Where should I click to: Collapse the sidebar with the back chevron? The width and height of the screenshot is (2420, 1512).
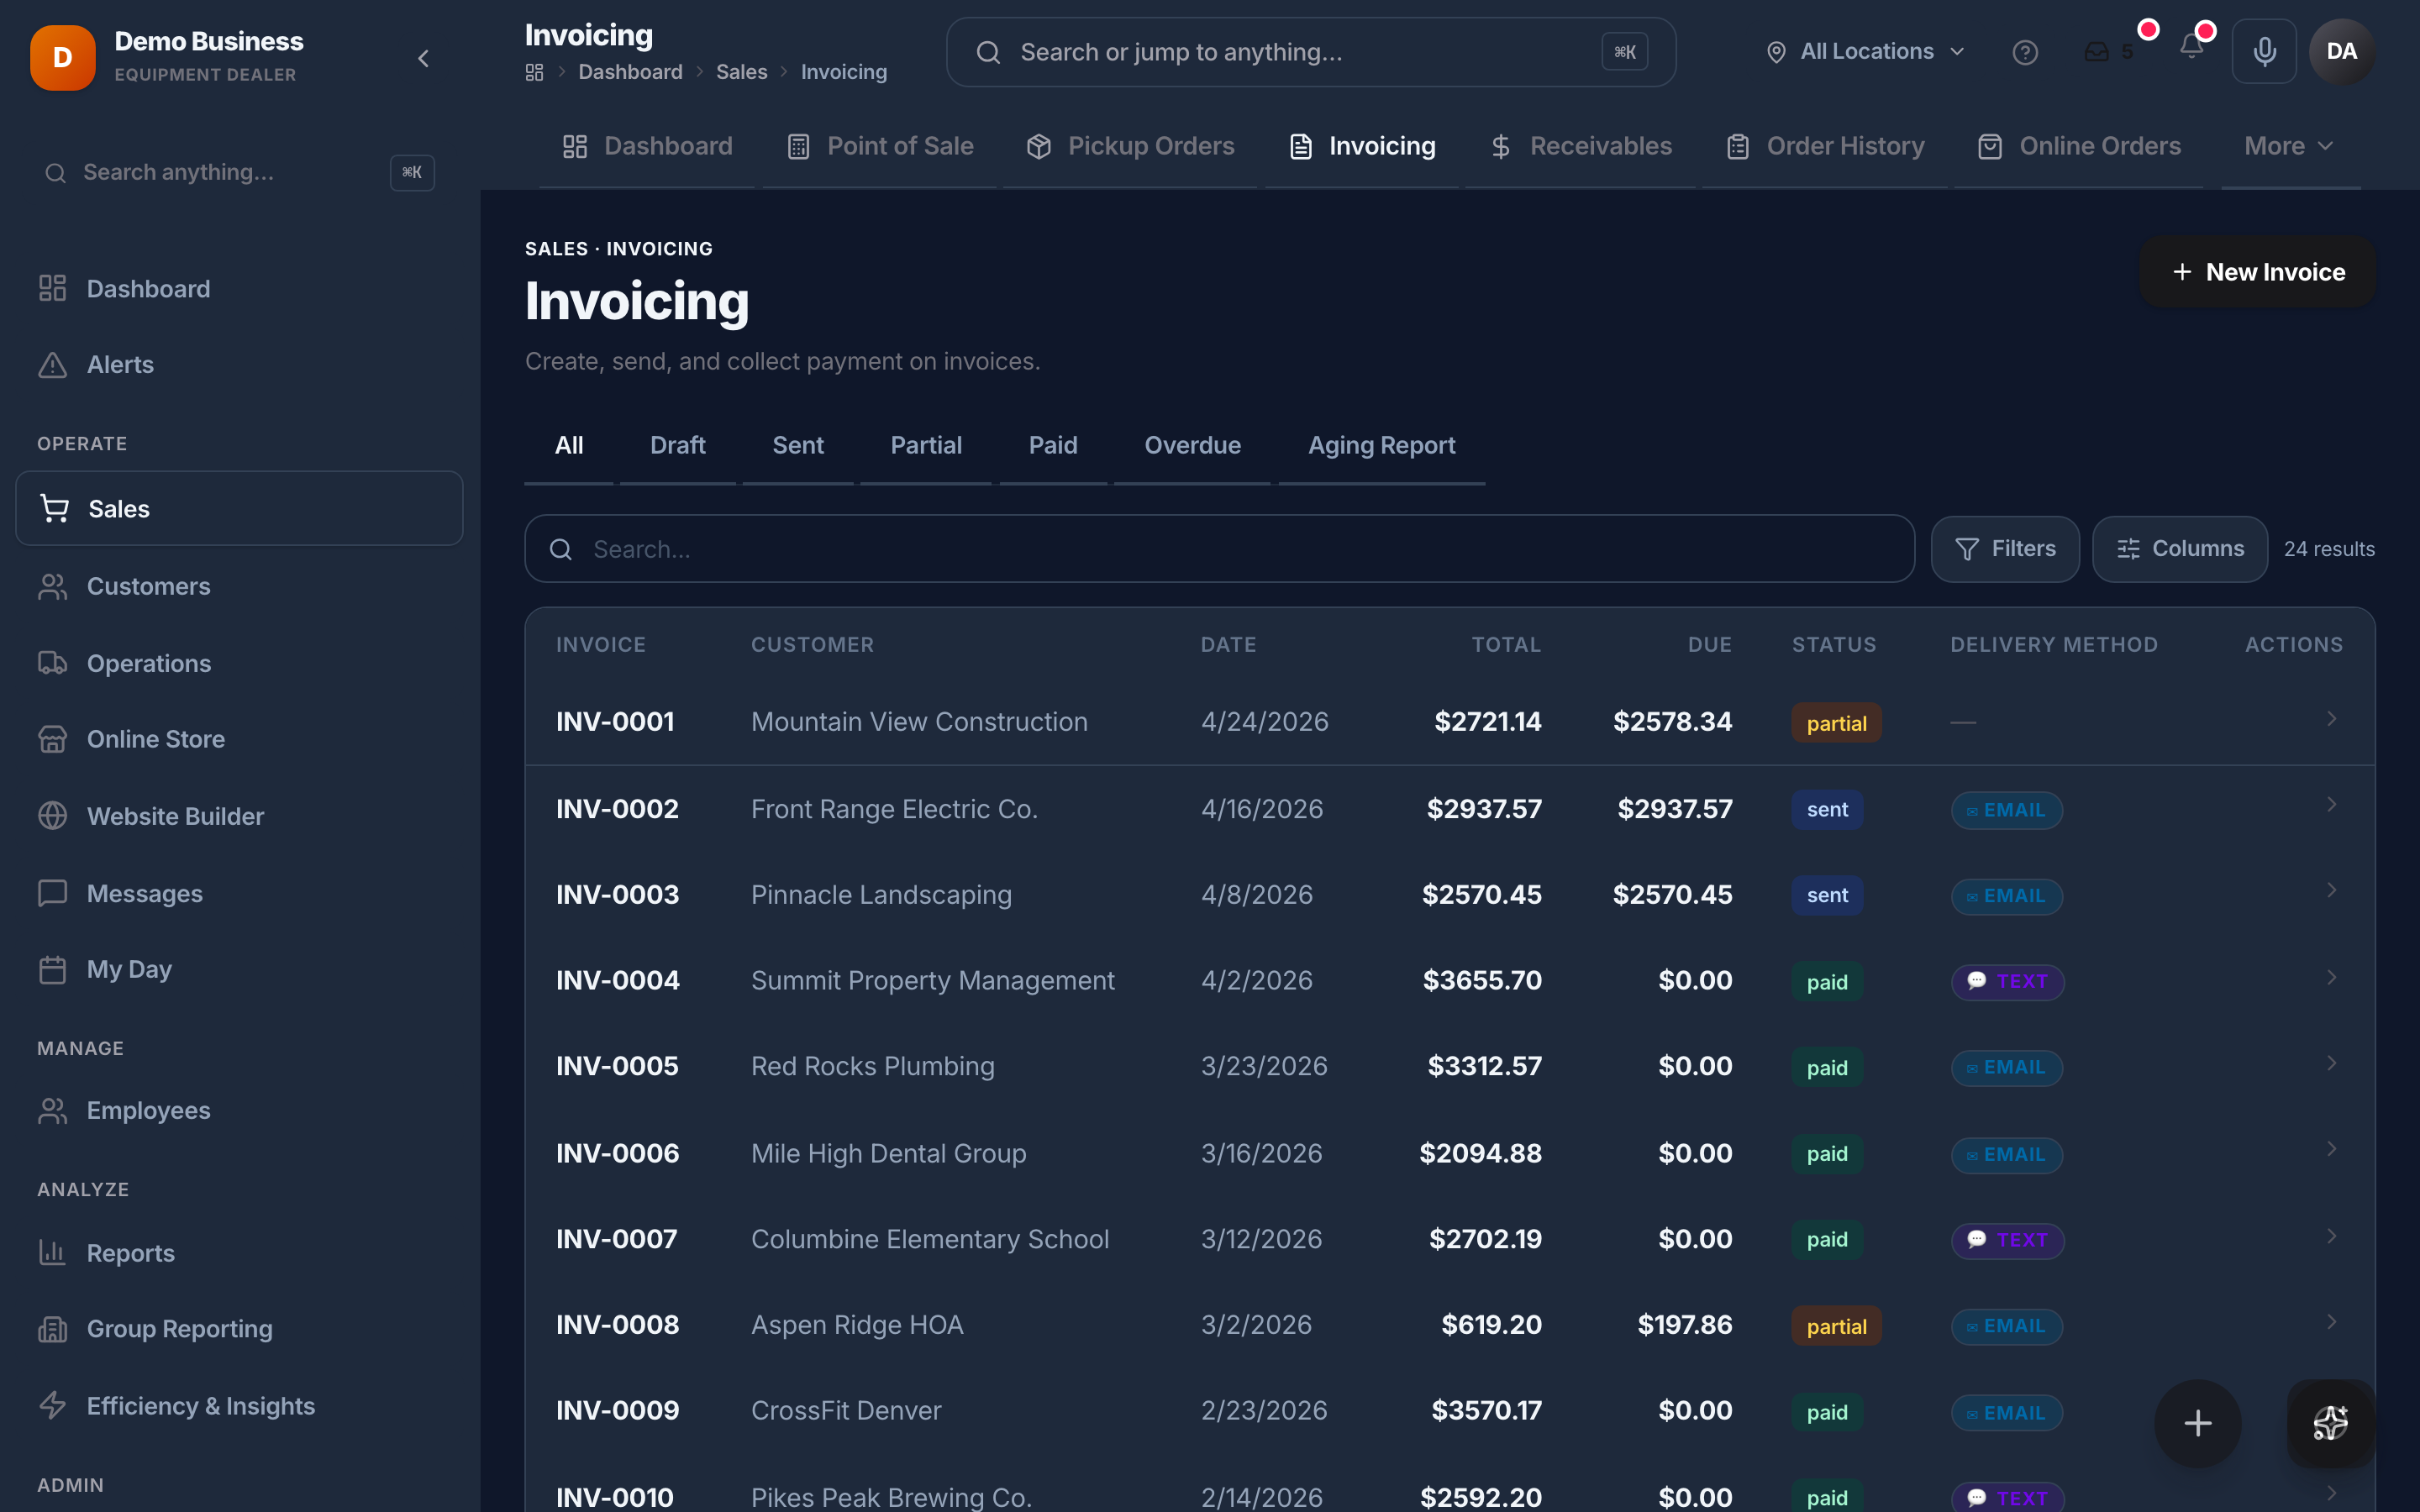click(x=423, y=59)
